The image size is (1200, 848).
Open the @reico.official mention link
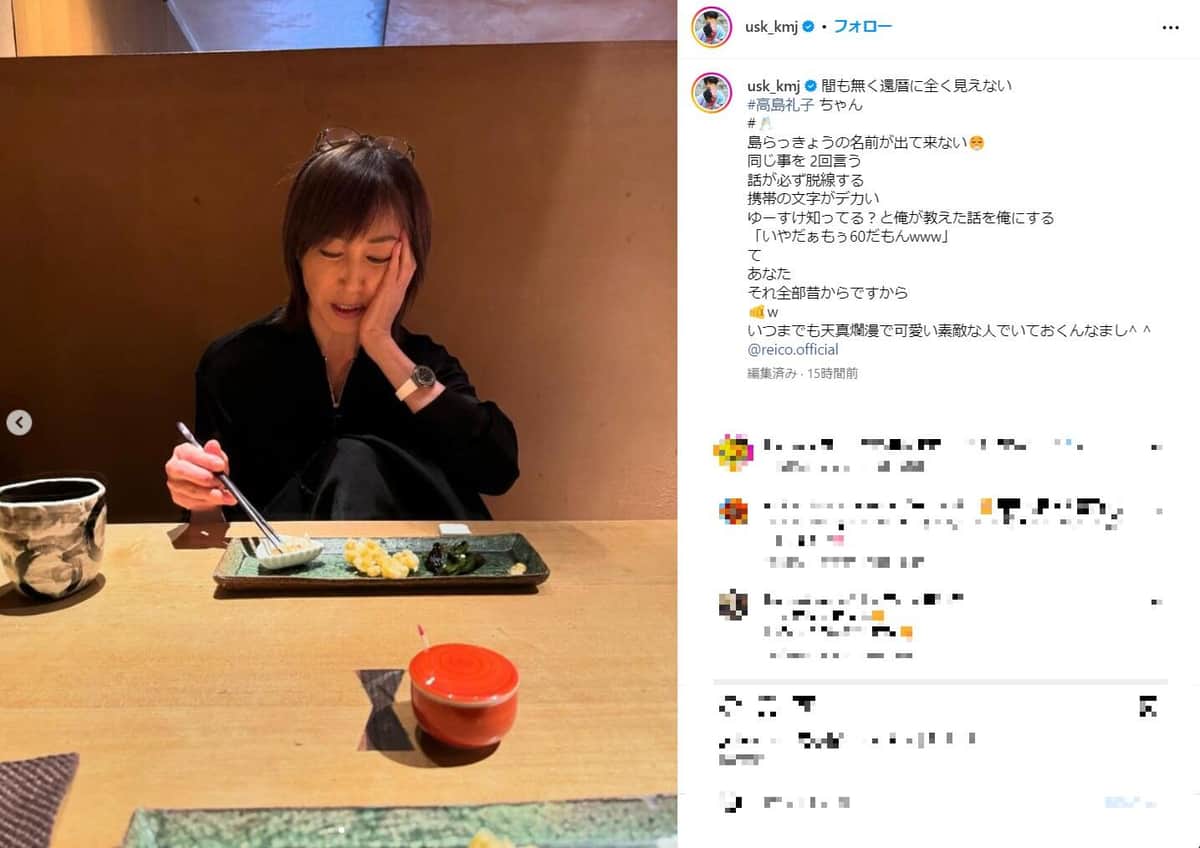click(793, 350)
